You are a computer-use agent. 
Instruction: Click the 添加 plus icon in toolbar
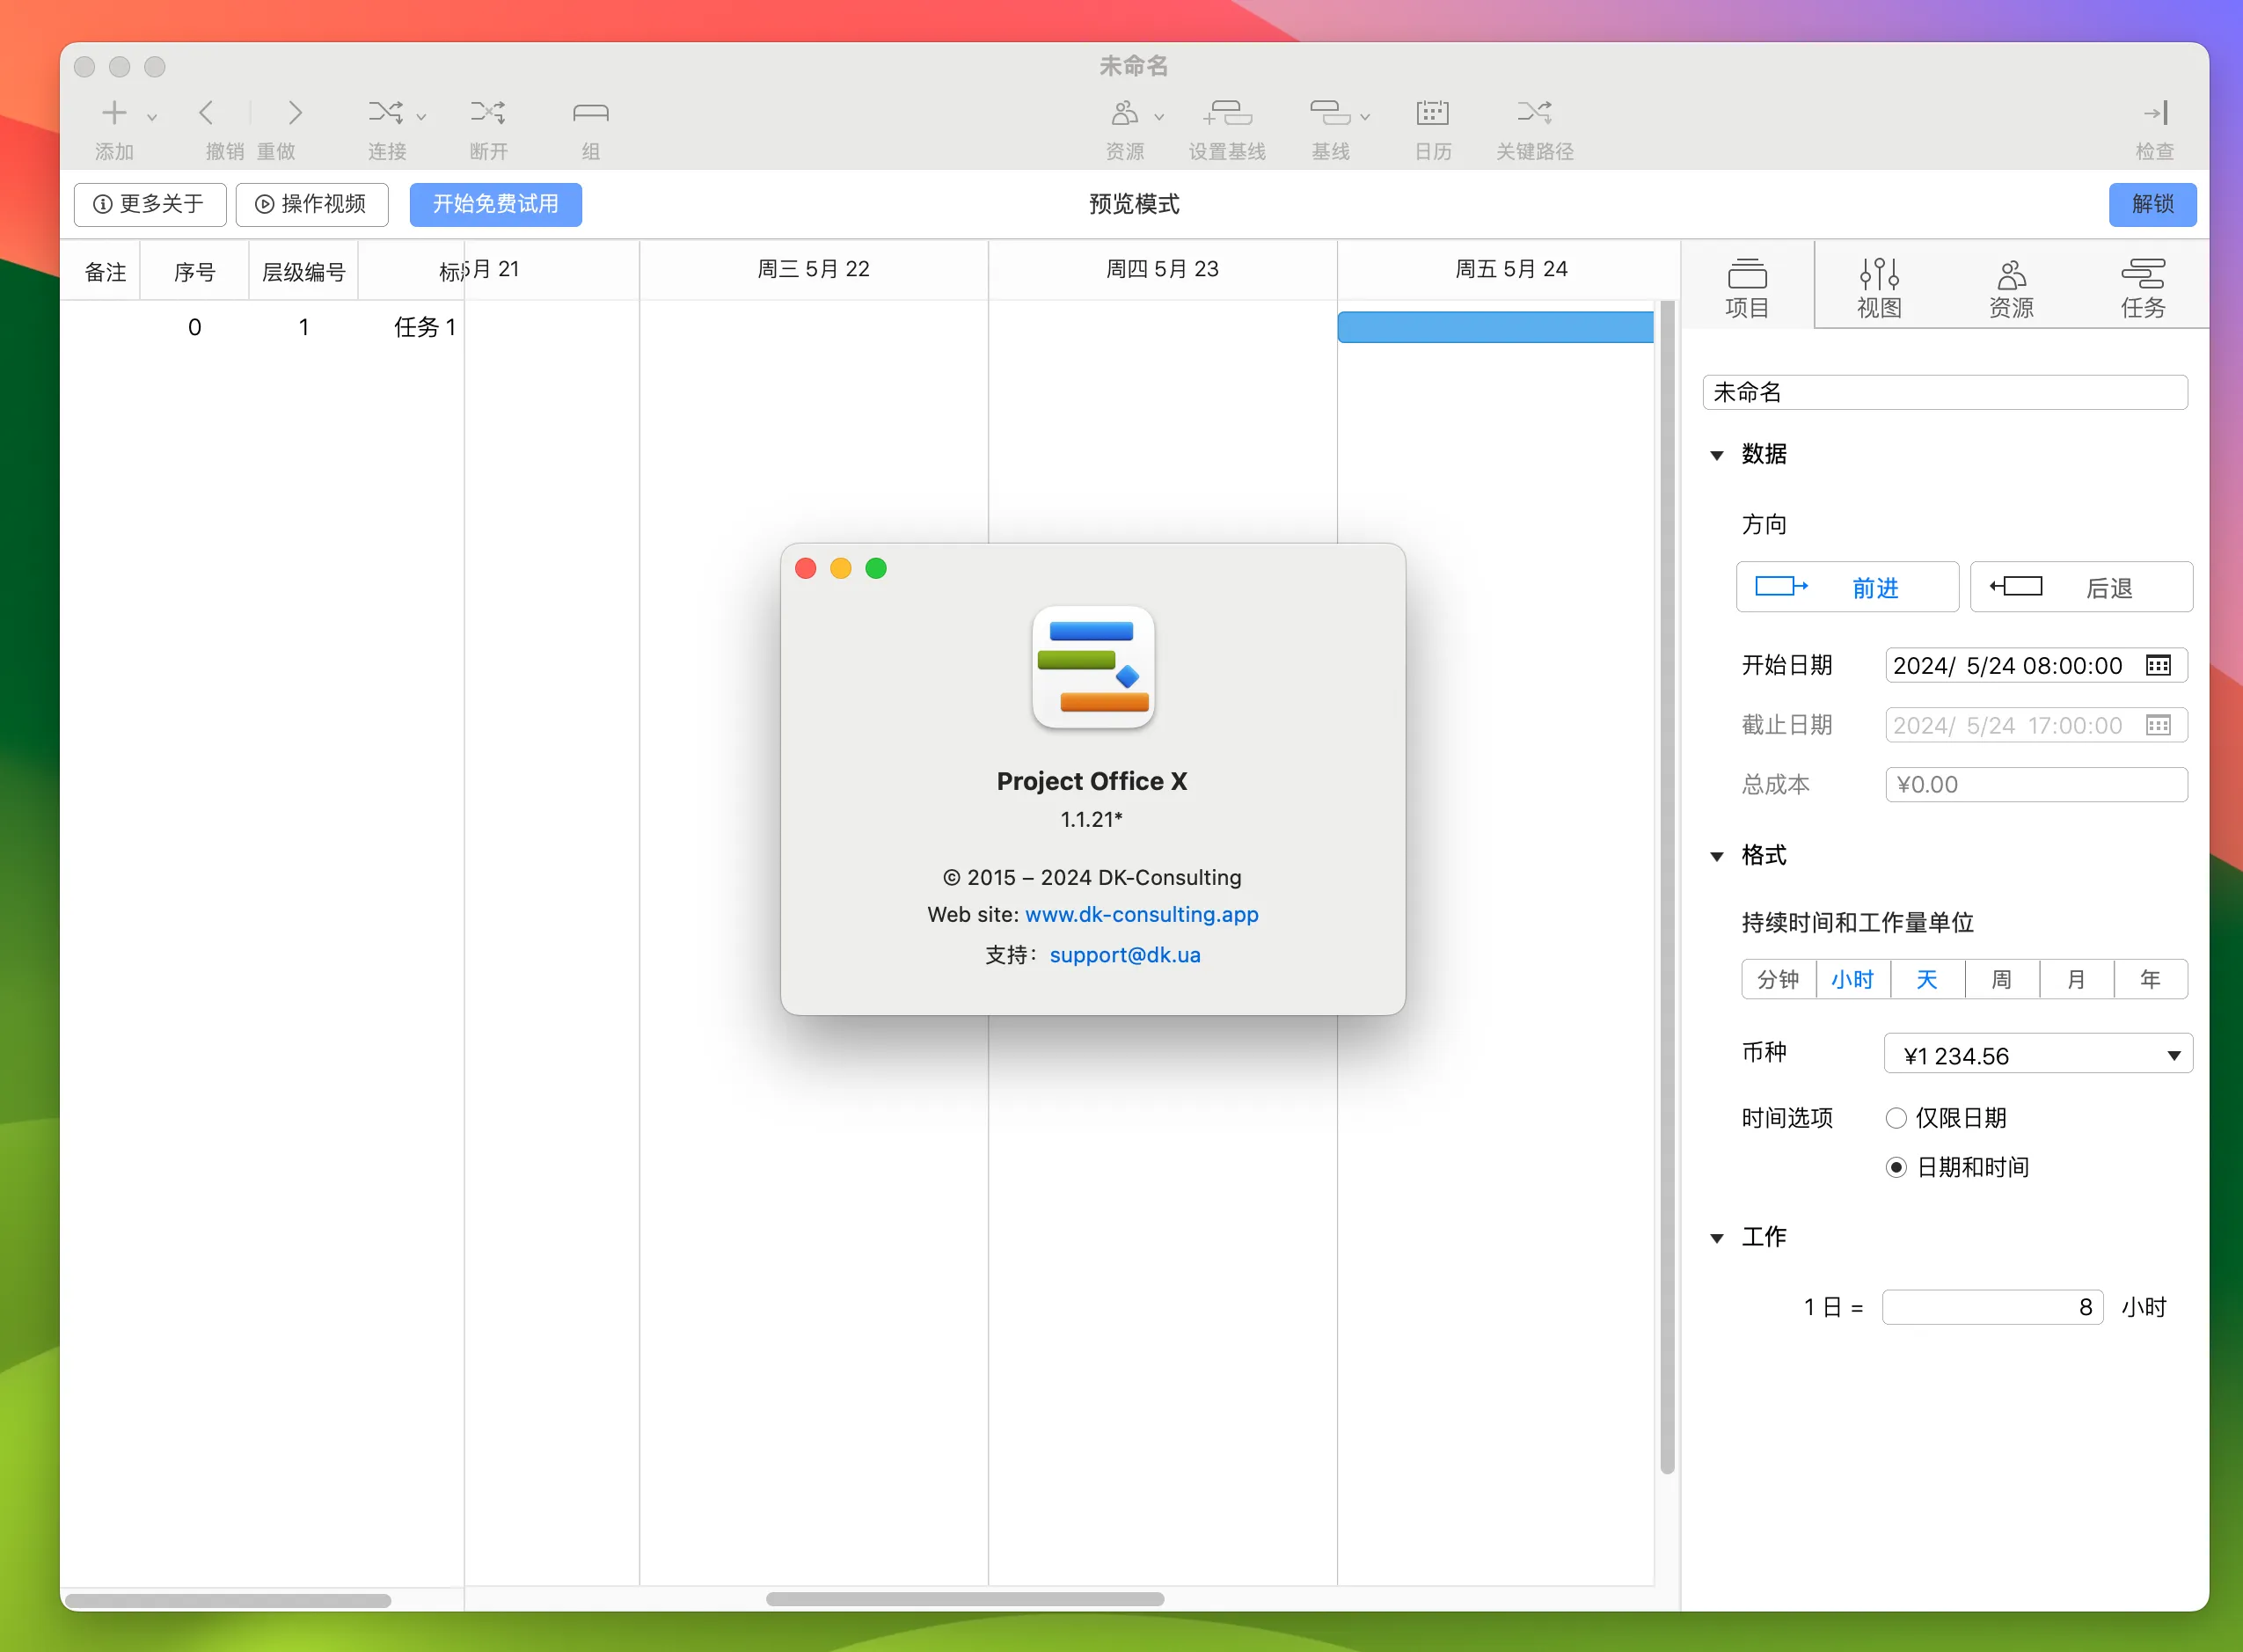click(x=115, y=113)
